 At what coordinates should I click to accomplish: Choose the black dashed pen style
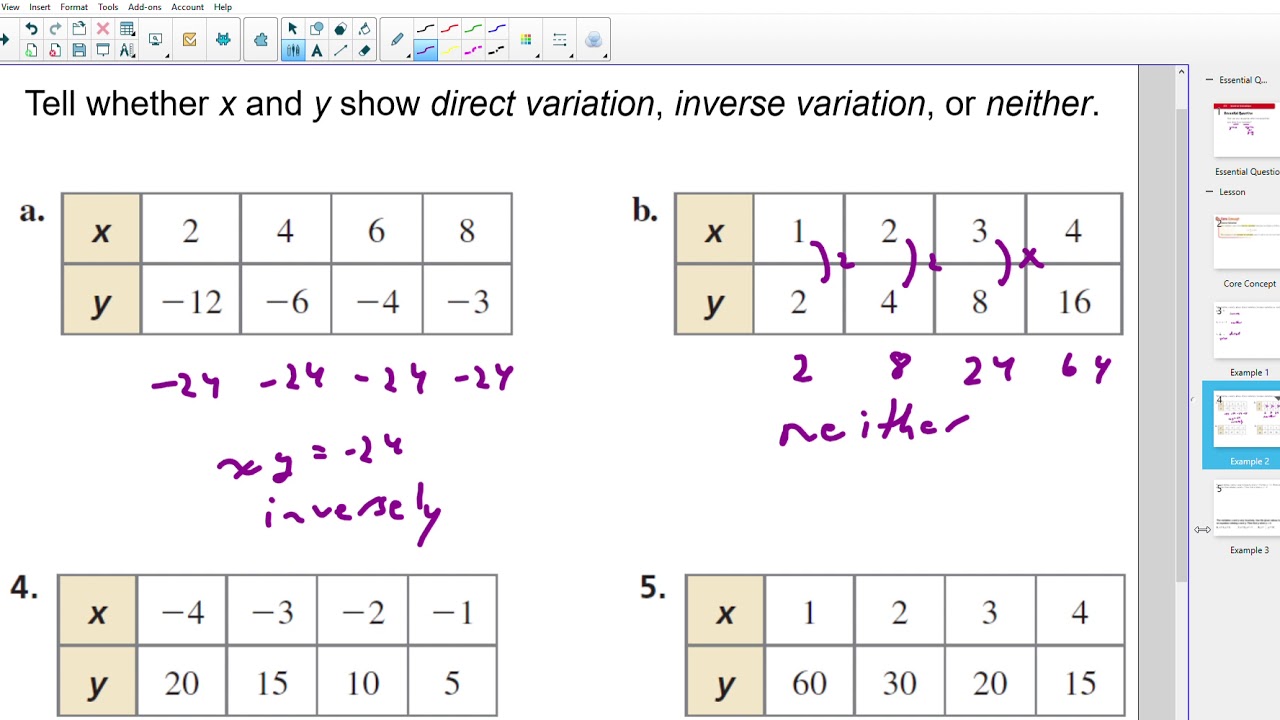coord(497,50)
